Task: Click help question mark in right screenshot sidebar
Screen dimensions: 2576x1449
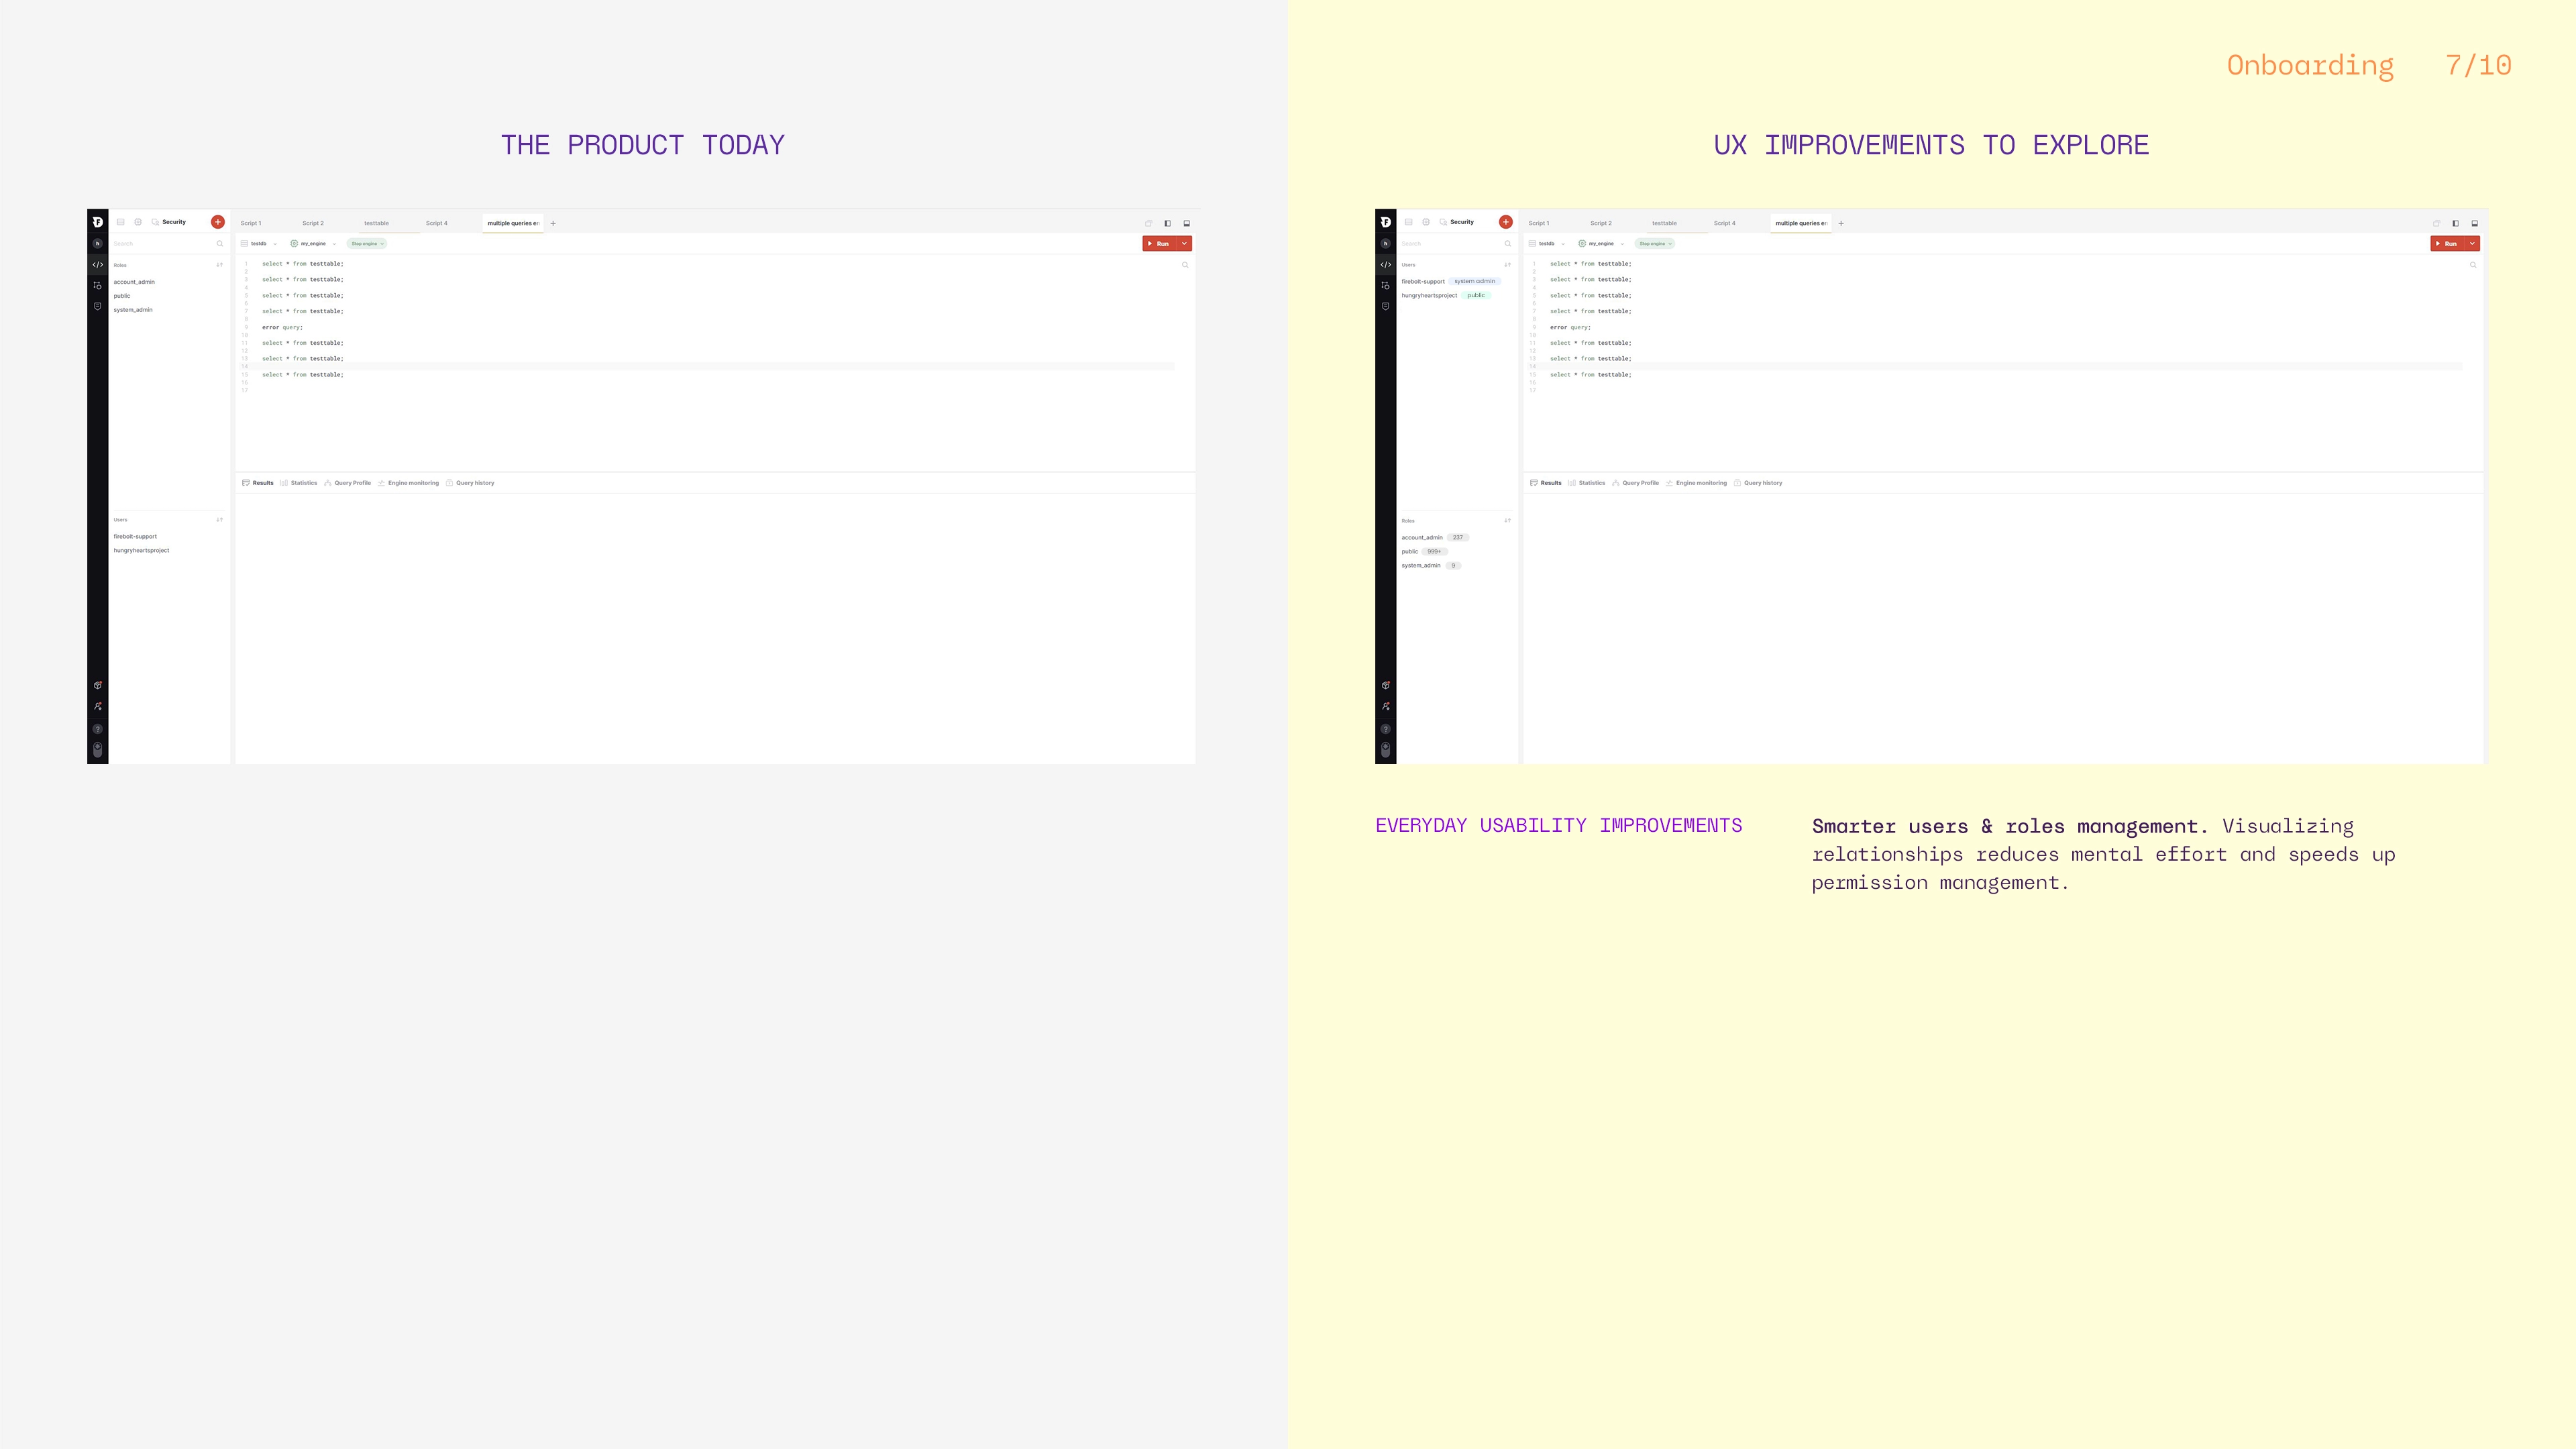Action: (x=1385, y=728)
